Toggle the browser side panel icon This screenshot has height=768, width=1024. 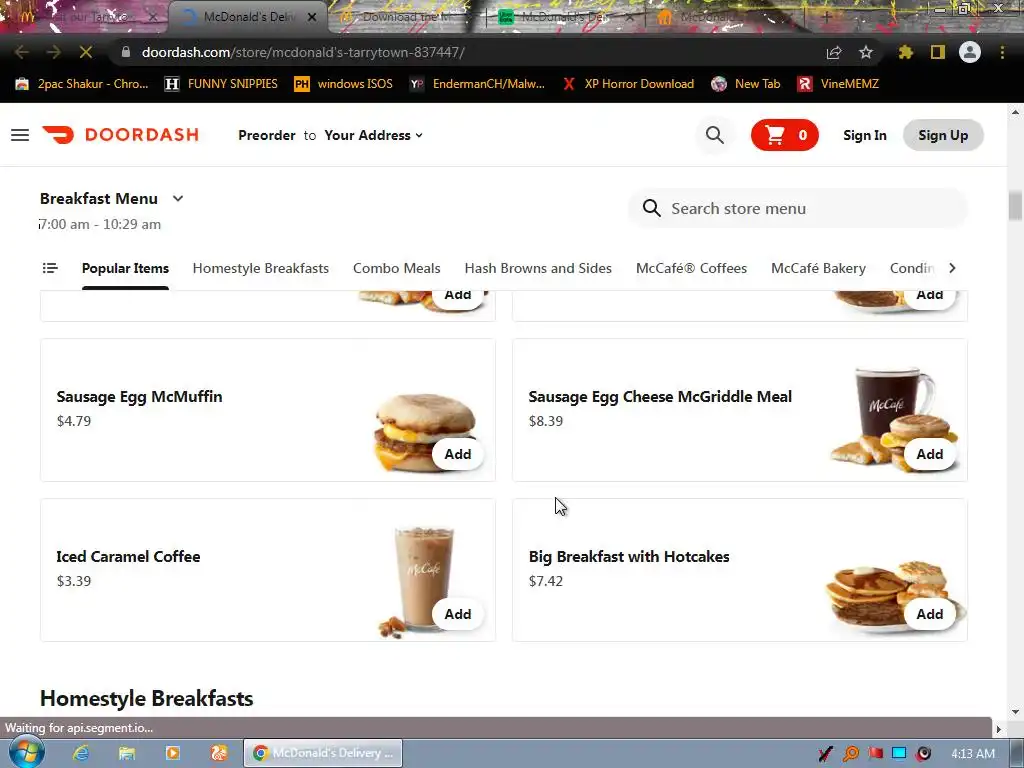[938, 52]
